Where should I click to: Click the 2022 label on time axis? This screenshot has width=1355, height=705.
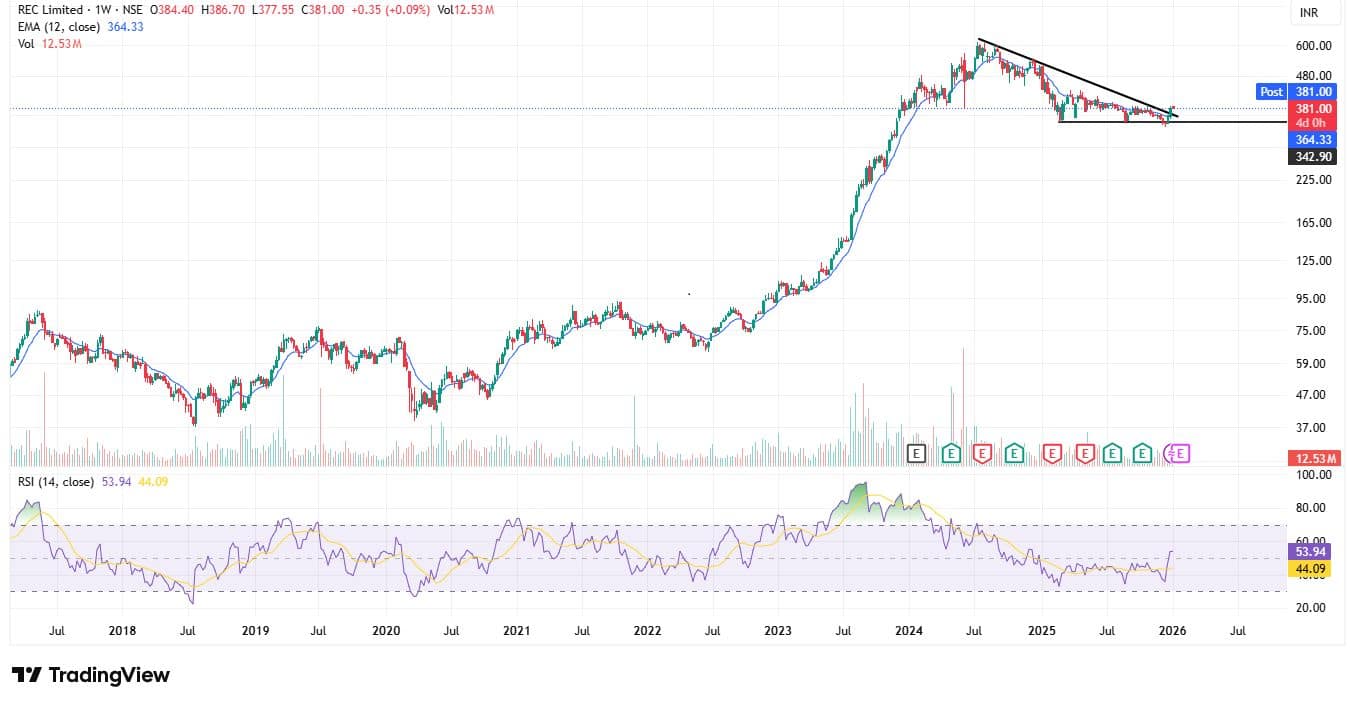[x=647, y=632]
